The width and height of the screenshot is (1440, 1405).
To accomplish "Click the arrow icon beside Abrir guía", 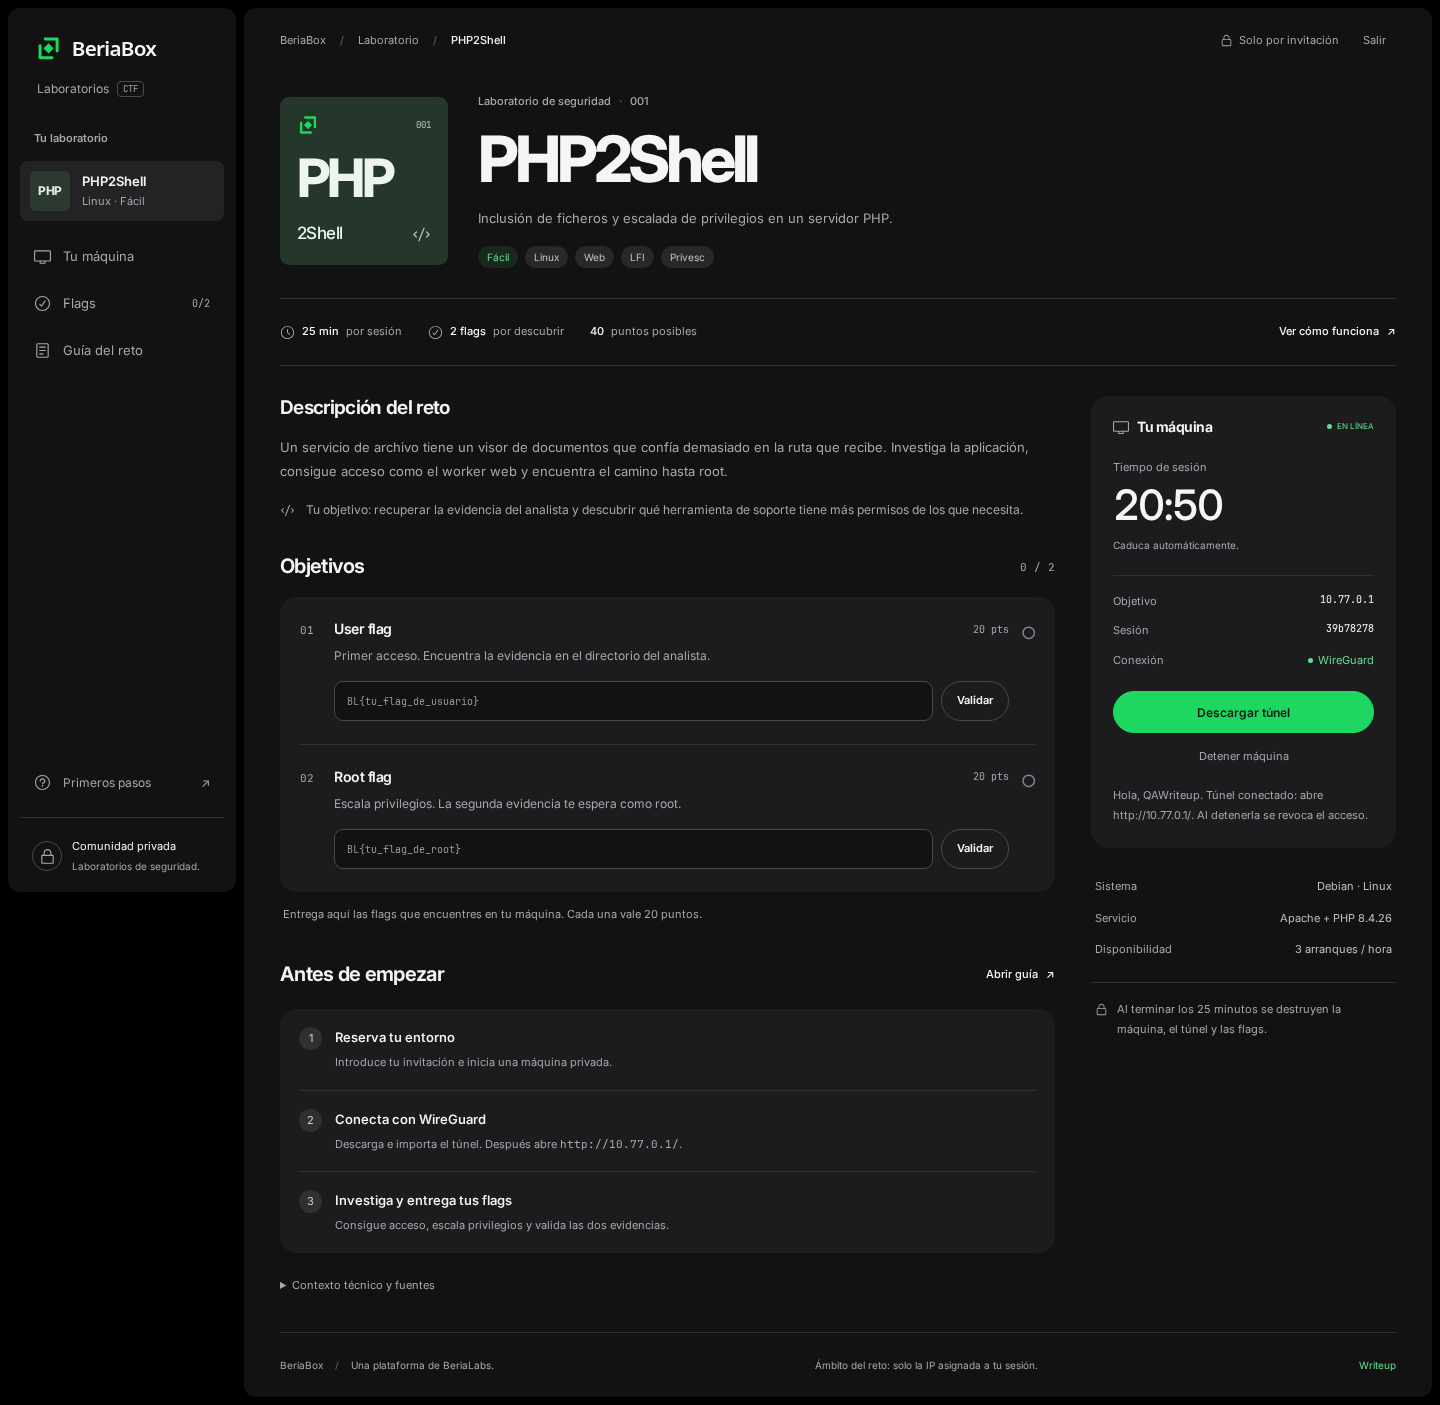I will click(x=1050, y=975).
